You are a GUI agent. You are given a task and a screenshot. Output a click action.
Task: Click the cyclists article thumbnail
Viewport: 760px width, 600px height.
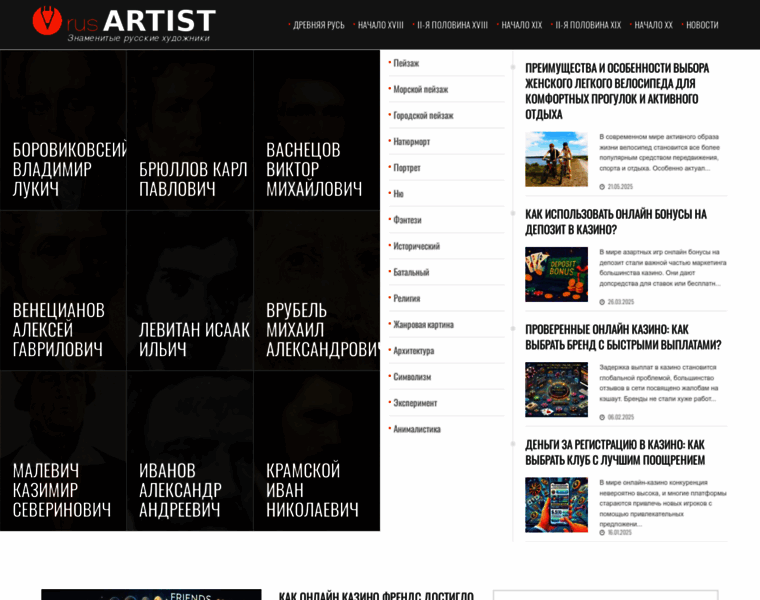tap(556, 159)
